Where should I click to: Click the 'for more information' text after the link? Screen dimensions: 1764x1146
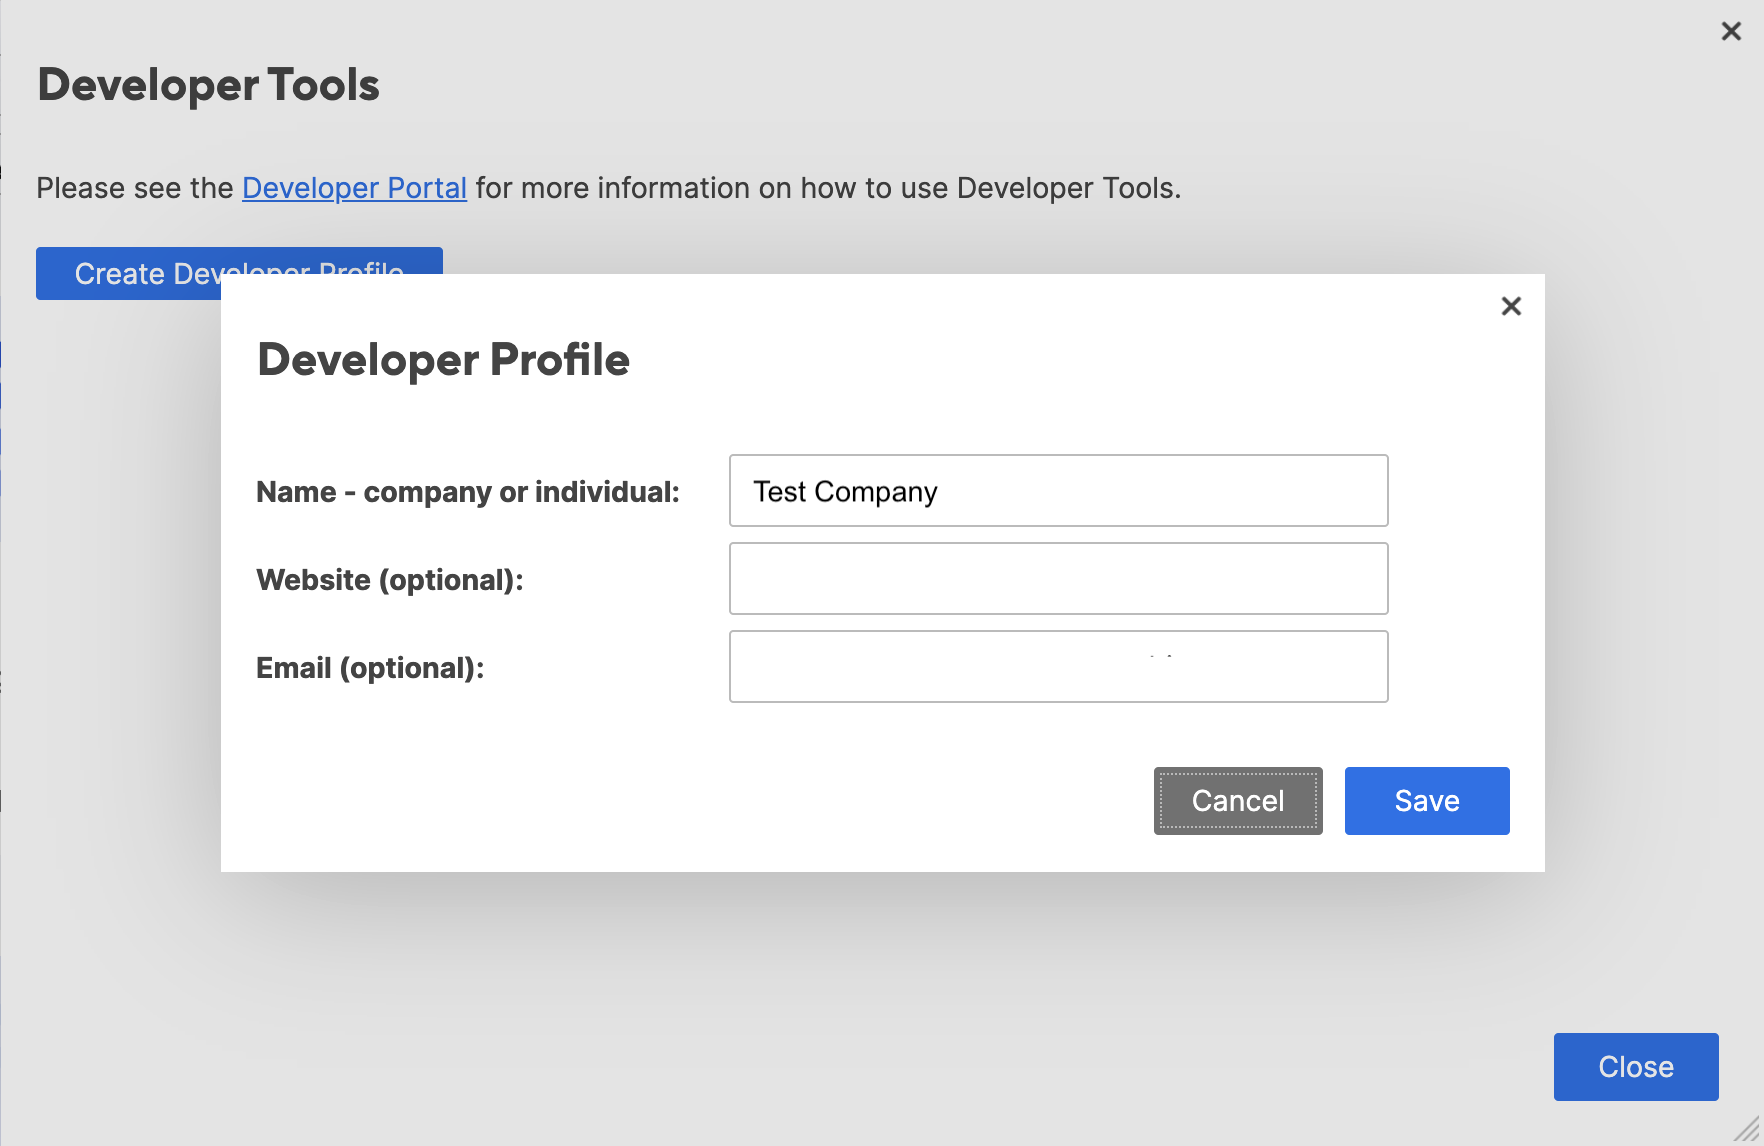coord(826,188)
